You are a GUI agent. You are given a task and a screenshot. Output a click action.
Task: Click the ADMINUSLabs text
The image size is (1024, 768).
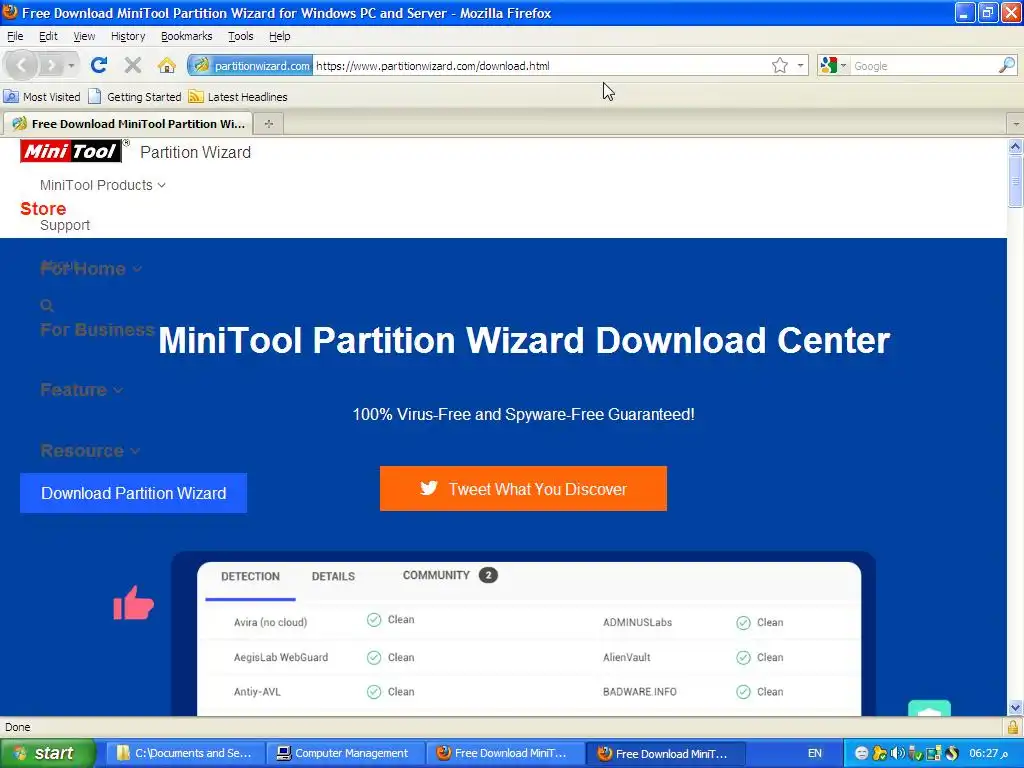(637, 622)
